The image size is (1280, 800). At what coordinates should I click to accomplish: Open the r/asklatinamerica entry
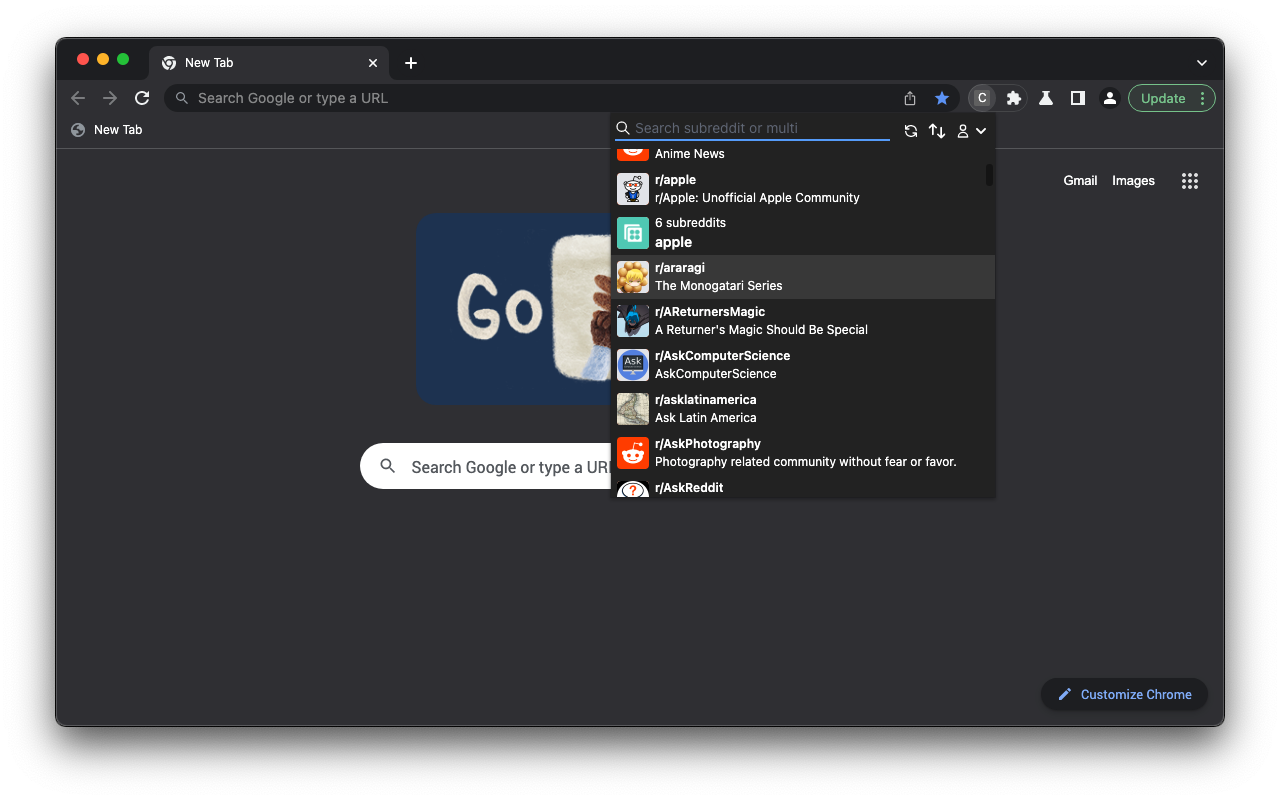803,409
